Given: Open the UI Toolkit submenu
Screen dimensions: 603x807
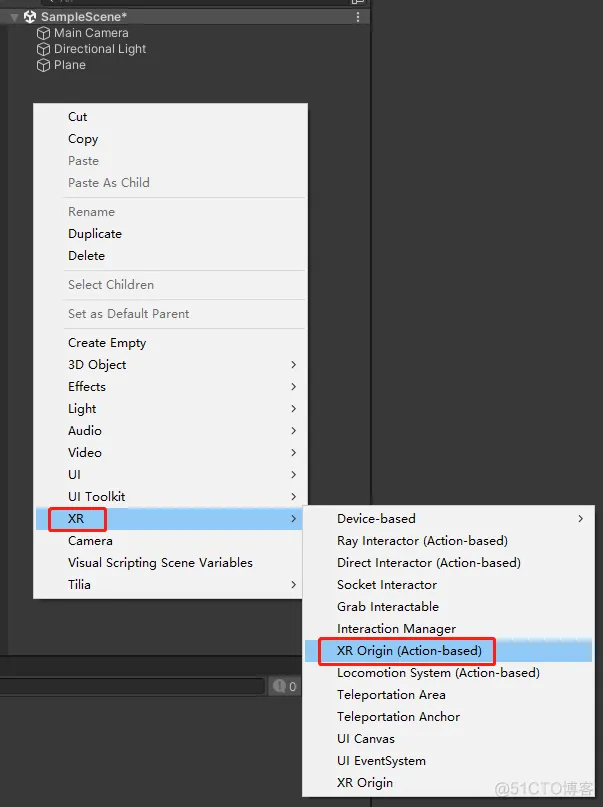Looking at the screenshot, I should pos(170,497).
